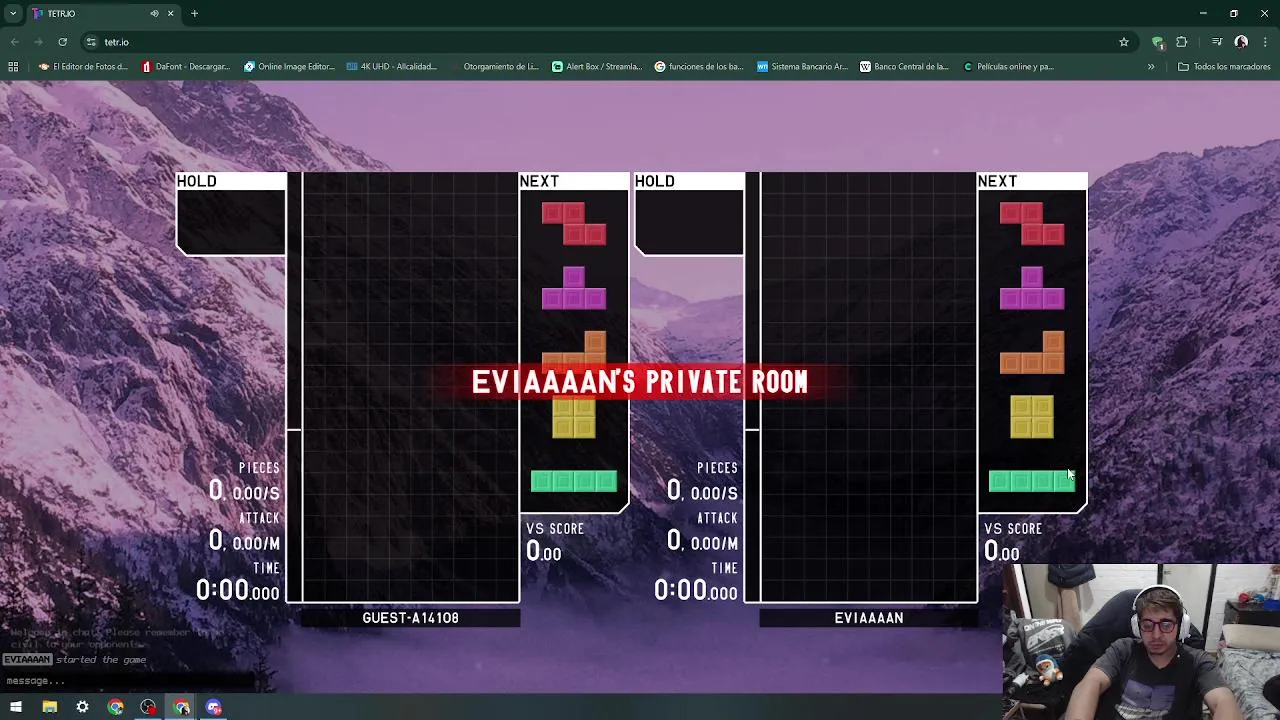Open funciones de los ba... bookmark

pos(699,67)
